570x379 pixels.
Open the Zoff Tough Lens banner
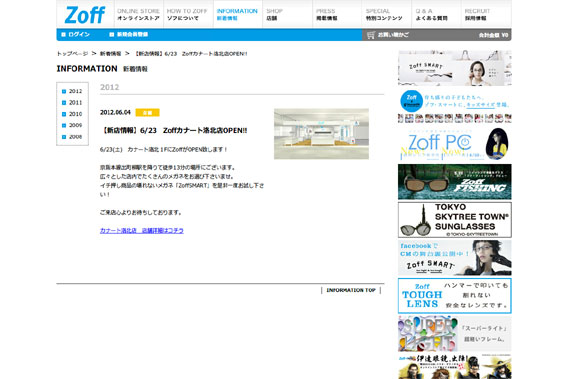click(454, 296)
